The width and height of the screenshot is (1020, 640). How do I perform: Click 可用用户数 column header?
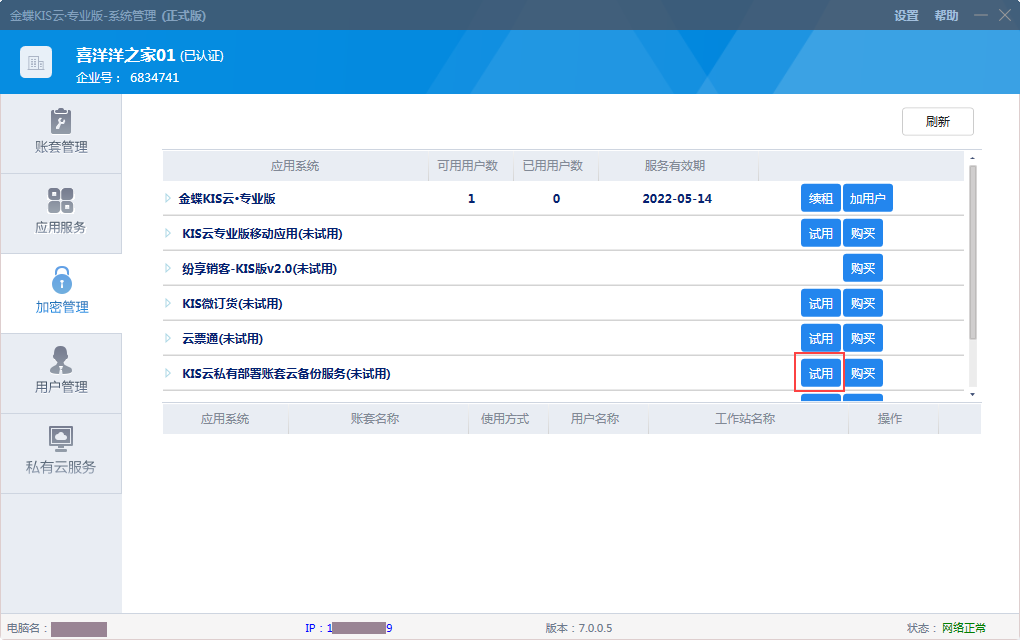(x=467, y=166)
